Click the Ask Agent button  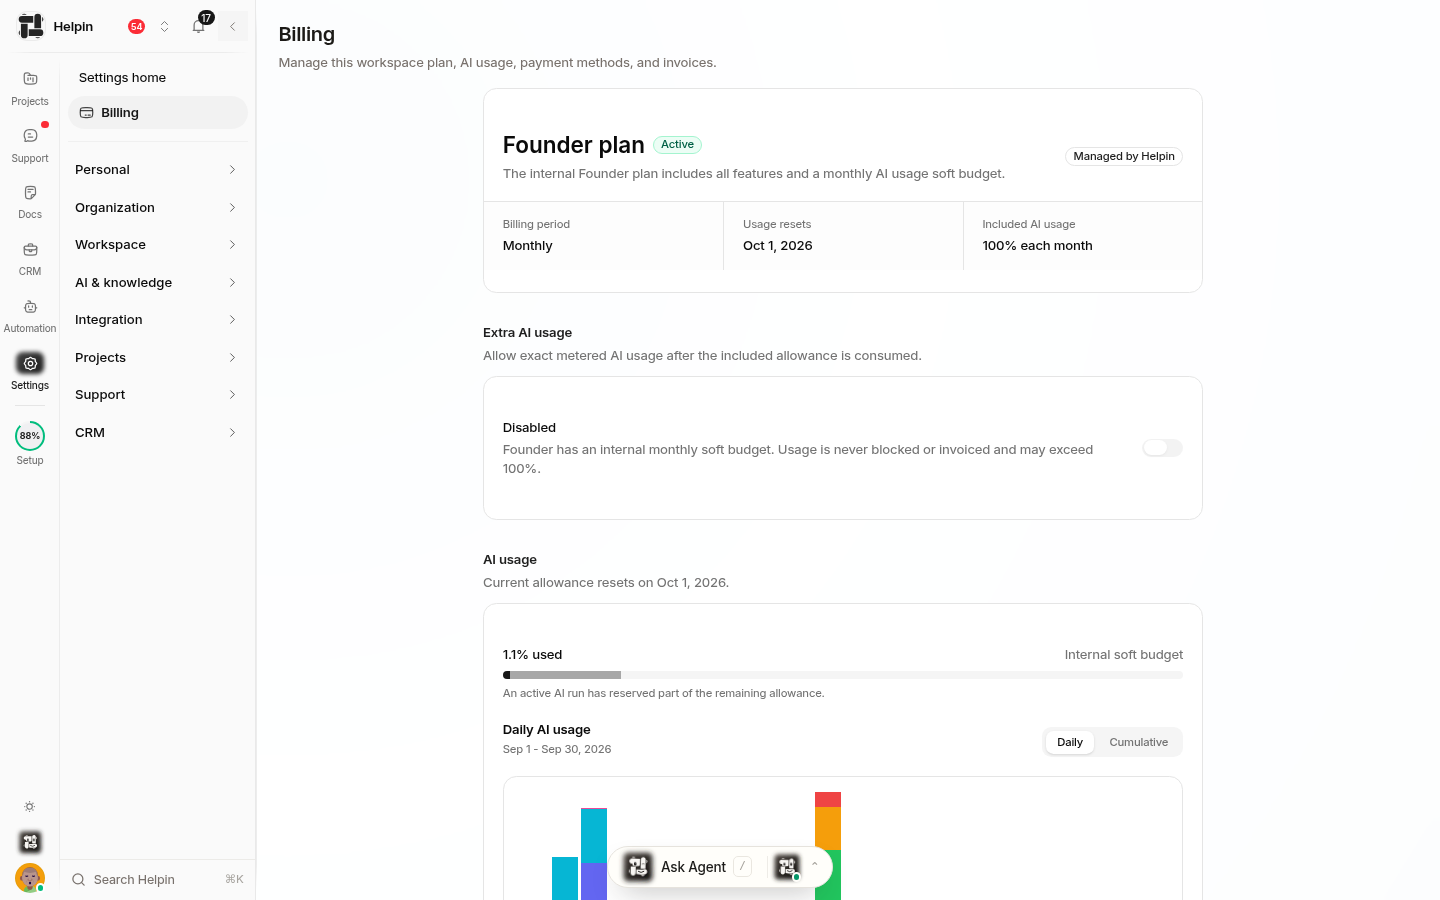click(693, 867)
